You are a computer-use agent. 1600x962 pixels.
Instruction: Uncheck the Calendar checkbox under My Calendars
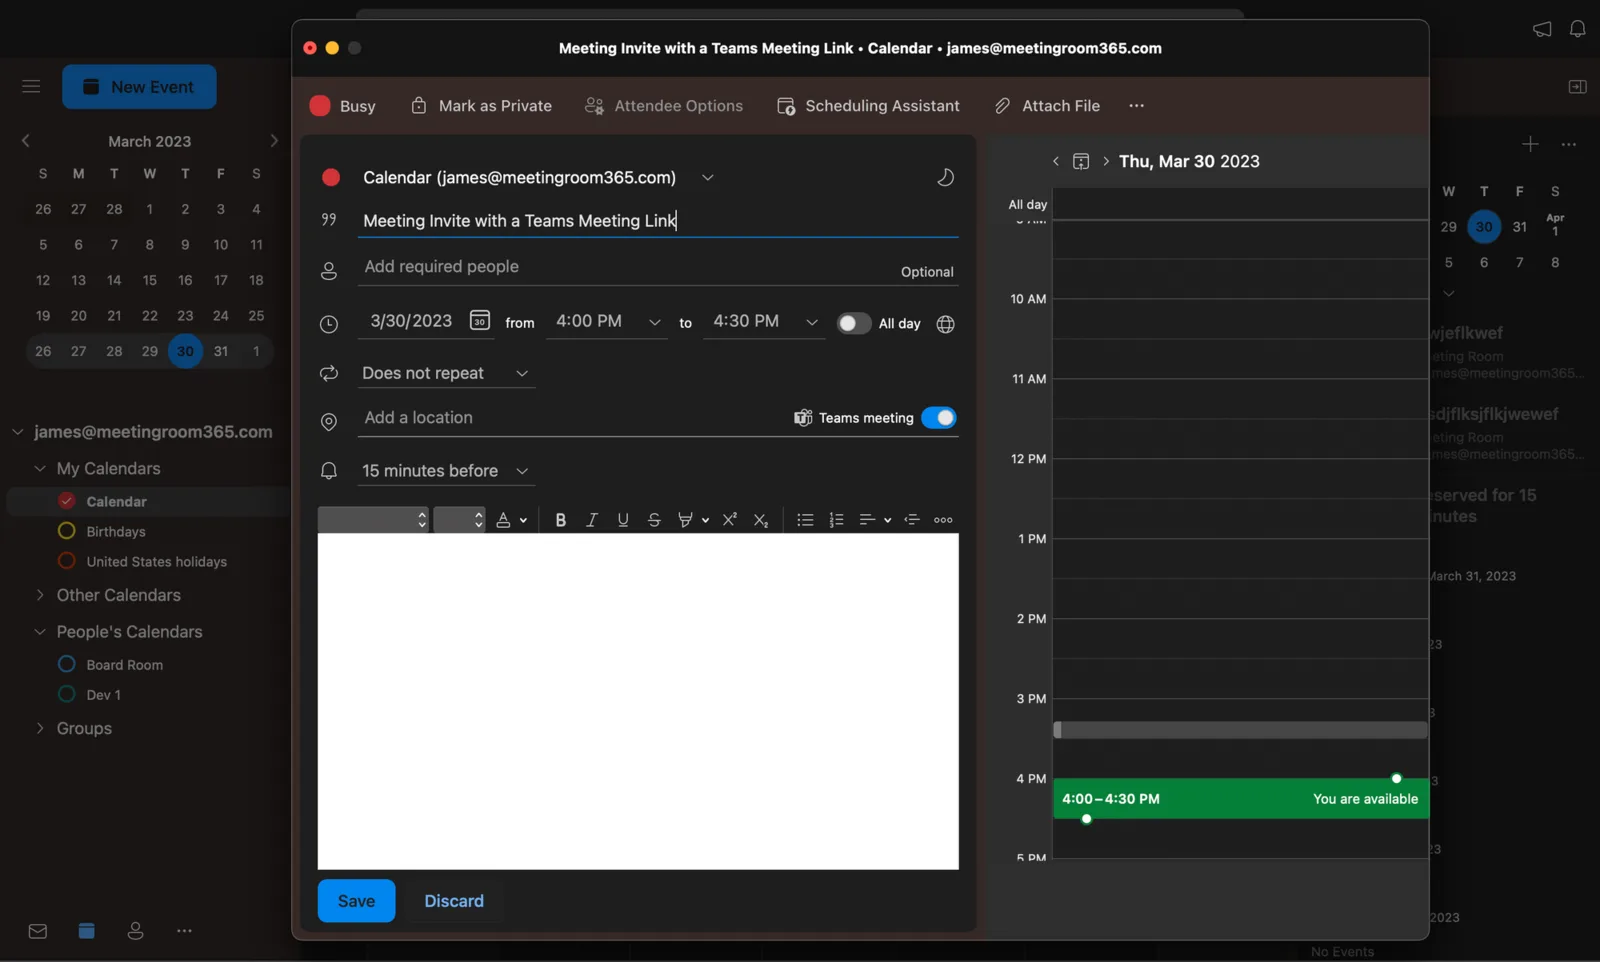tap(67, 501)
